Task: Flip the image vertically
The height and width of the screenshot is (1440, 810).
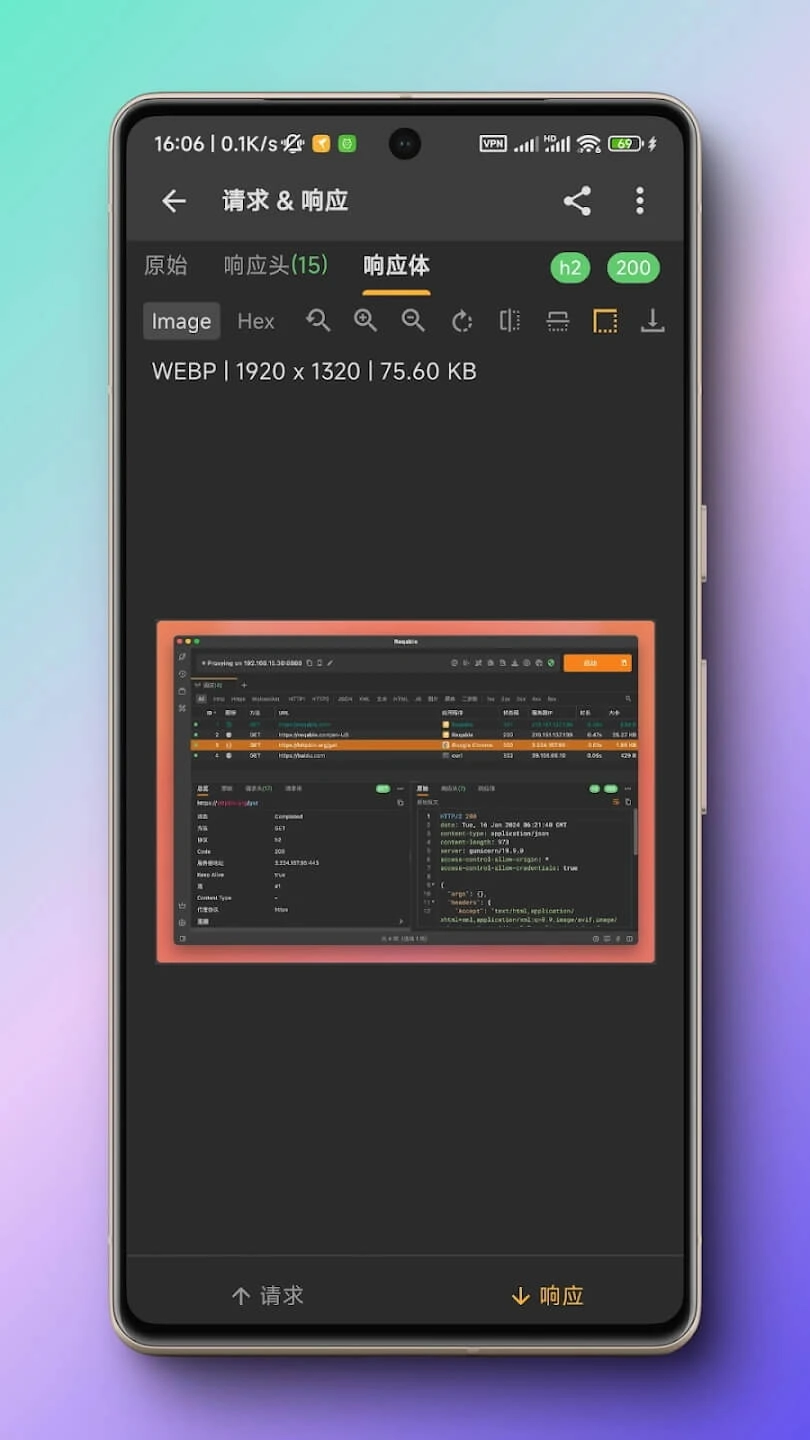Action: (557, 321)
